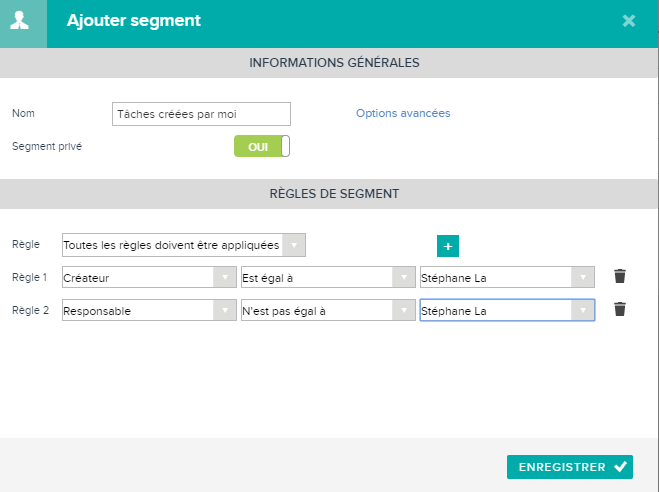Click the Nom input field
Viewport: 659px width, 492px height.
pyautogui.click(x=201, y=114)
